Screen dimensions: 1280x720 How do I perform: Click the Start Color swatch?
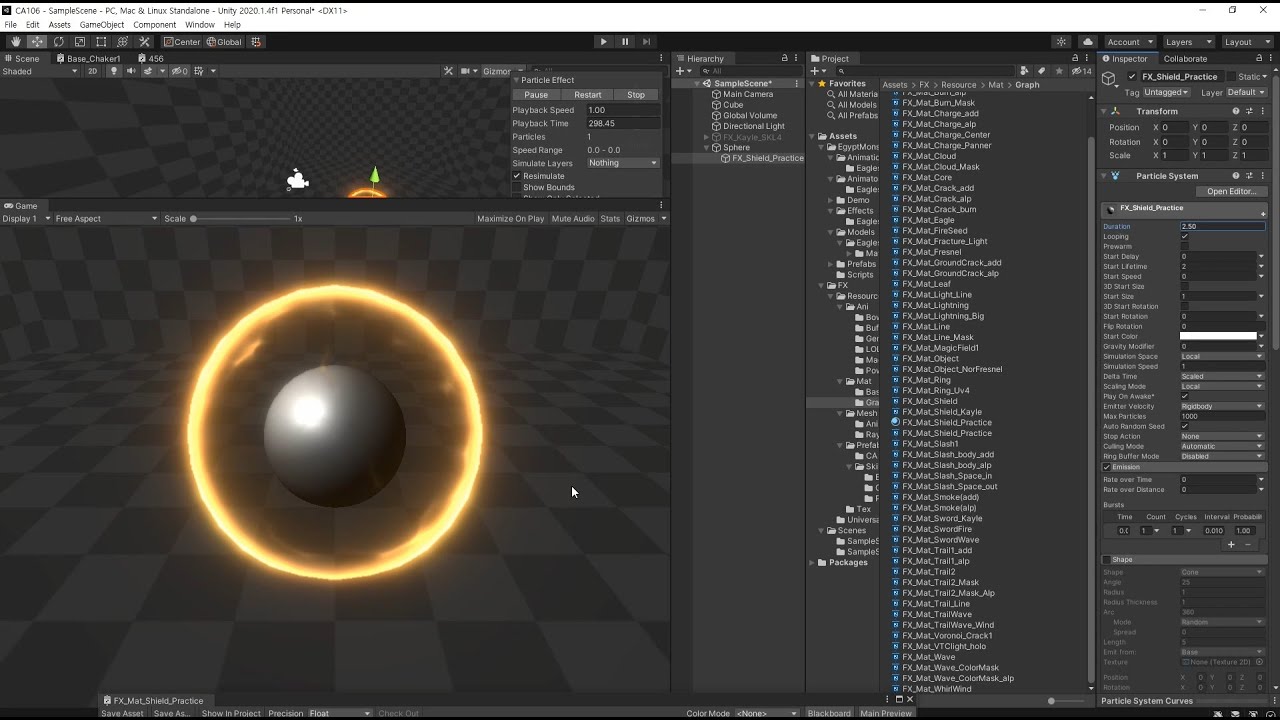click(1218, 337)
